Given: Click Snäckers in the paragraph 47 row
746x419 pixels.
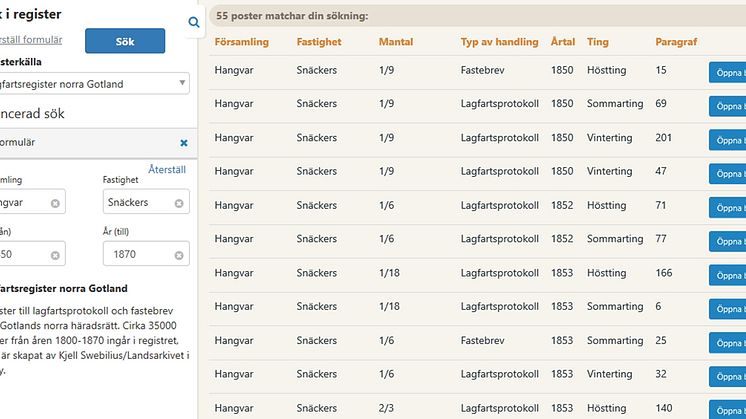Looking at the screenshot, I should point(316,171).
